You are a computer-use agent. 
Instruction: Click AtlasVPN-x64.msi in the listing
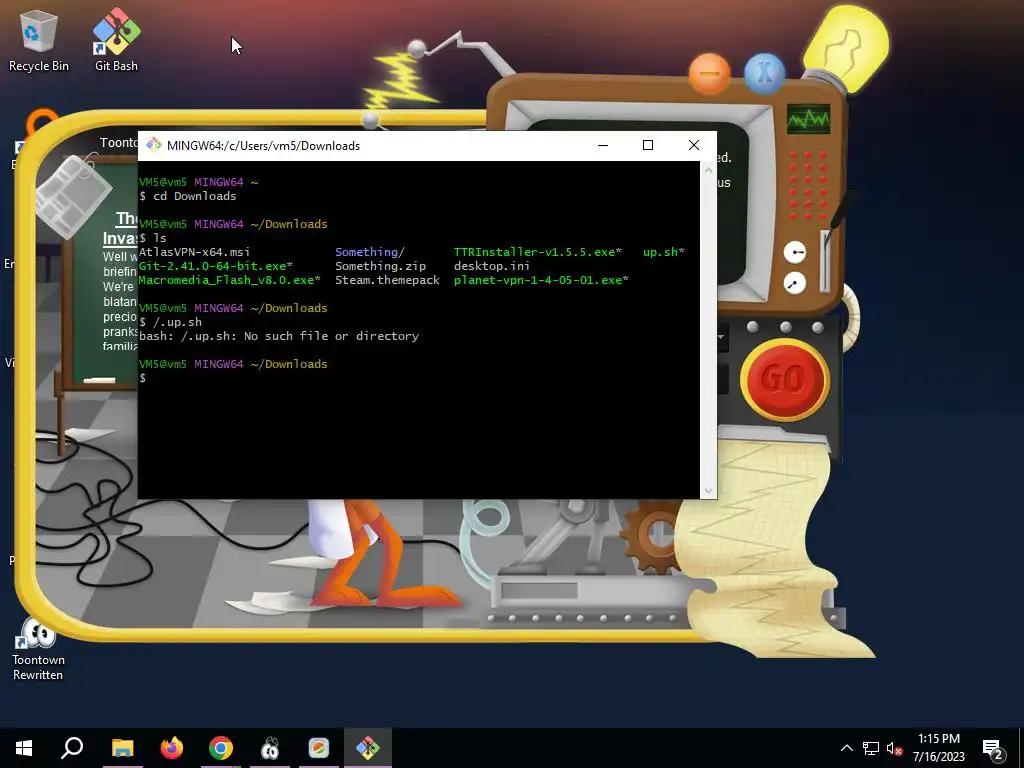pos(194,252)
